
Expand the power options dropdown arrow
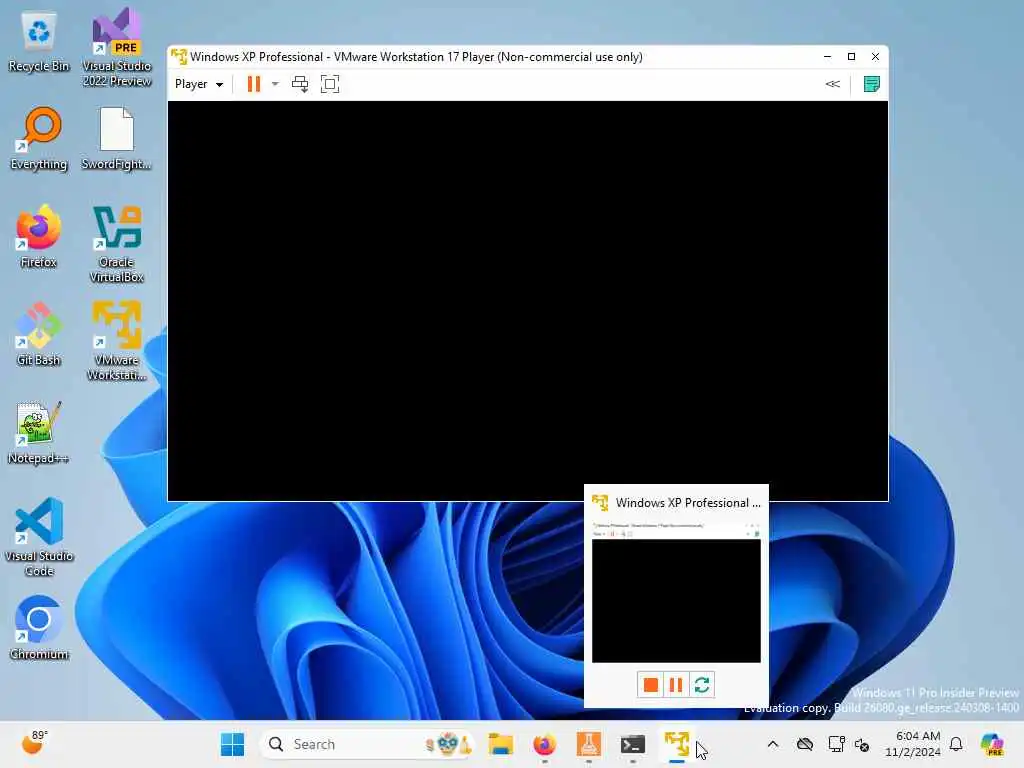(275, 84)
